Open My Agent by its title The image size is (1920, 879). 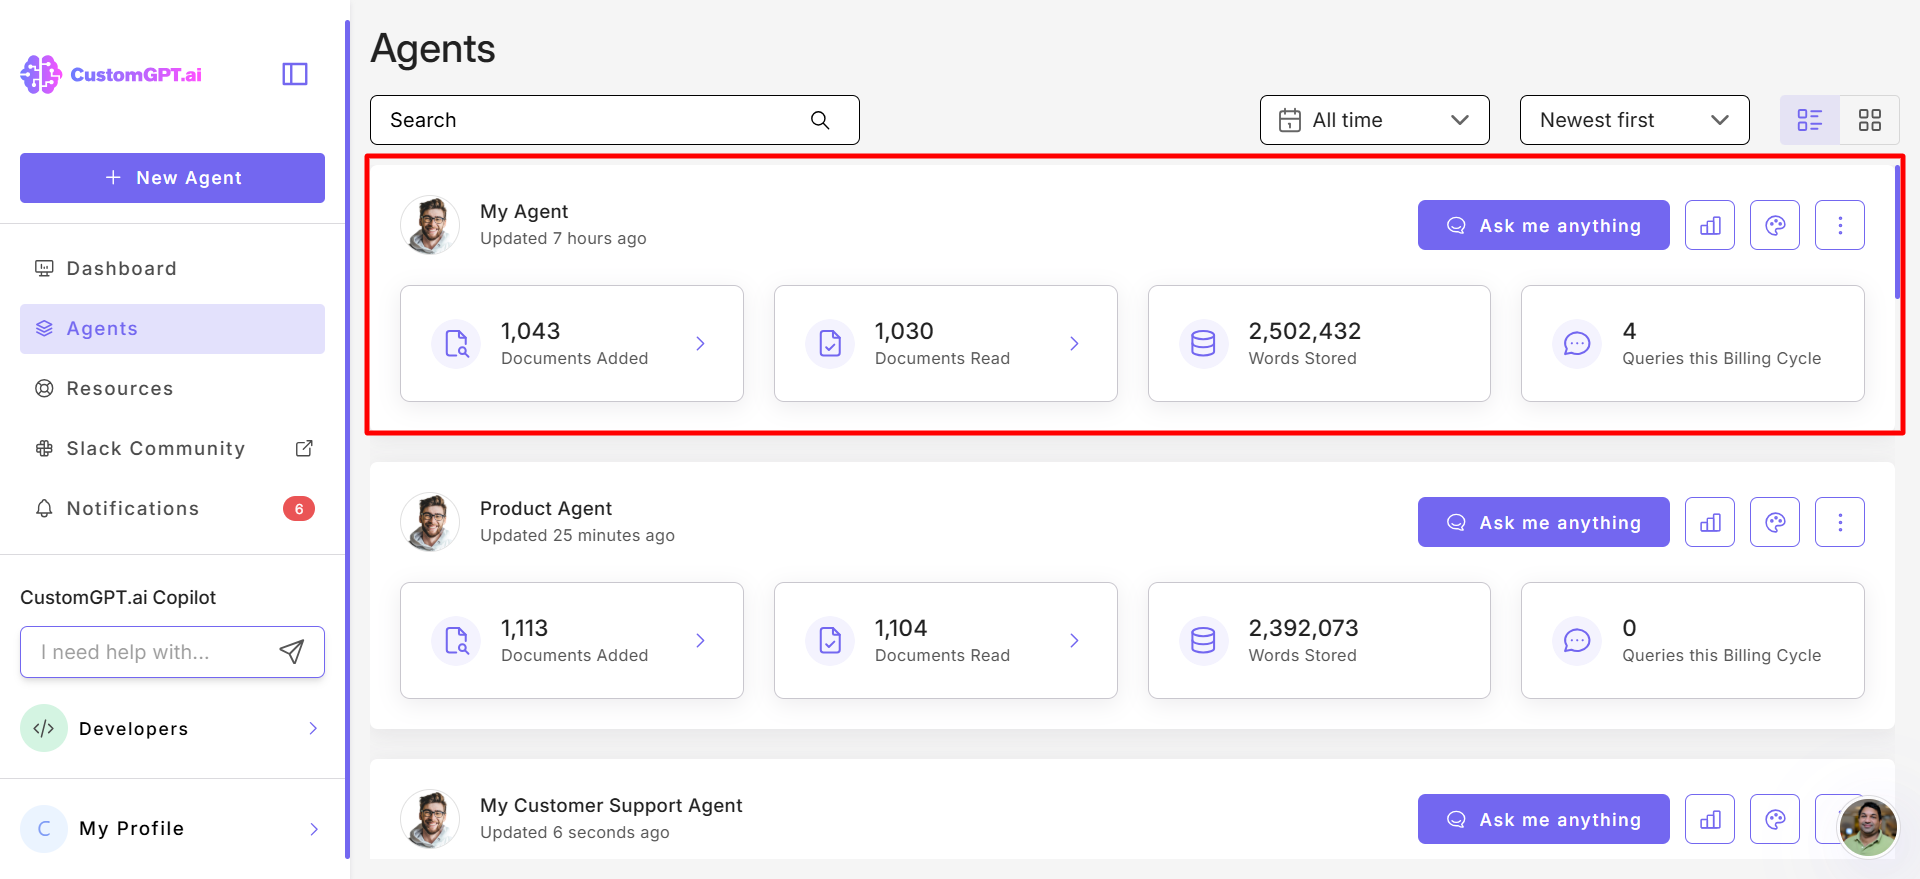point(524,211)
